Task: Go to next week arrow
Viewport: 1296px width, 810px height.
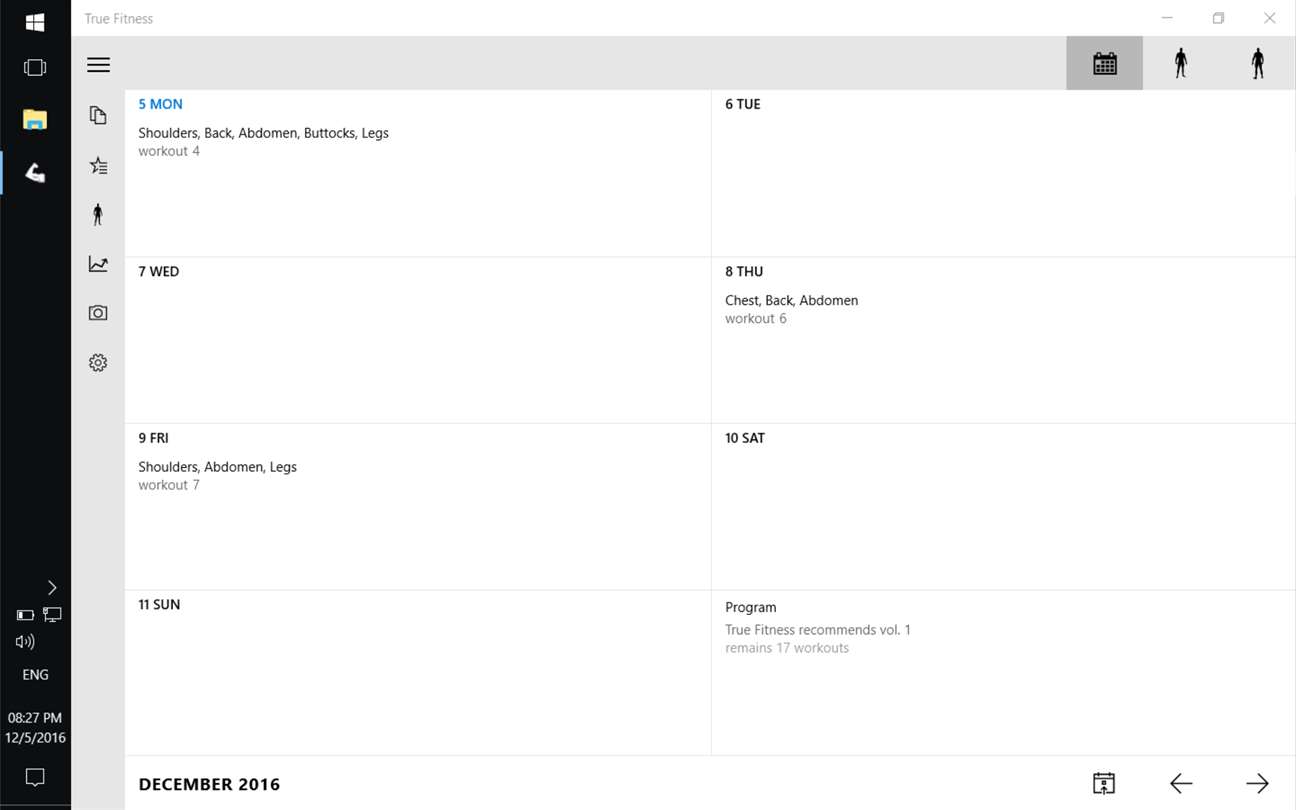Action: [1257, 783]
